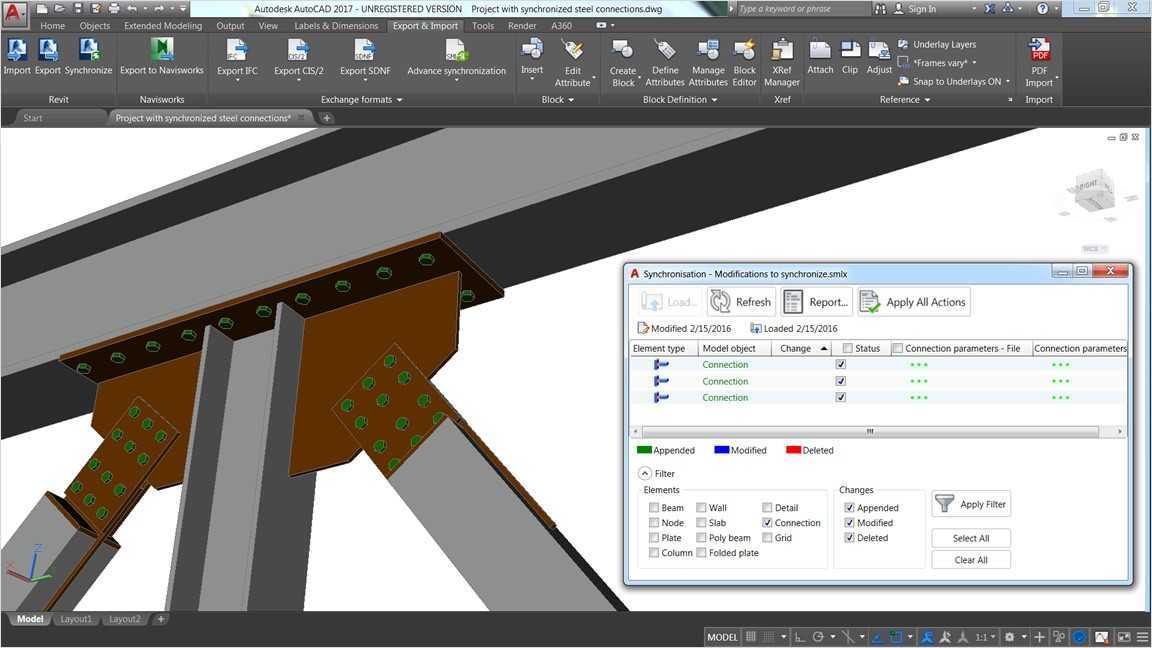
Task: Switch to Labels & Dimensions tab
Action: tap(336, 26)
